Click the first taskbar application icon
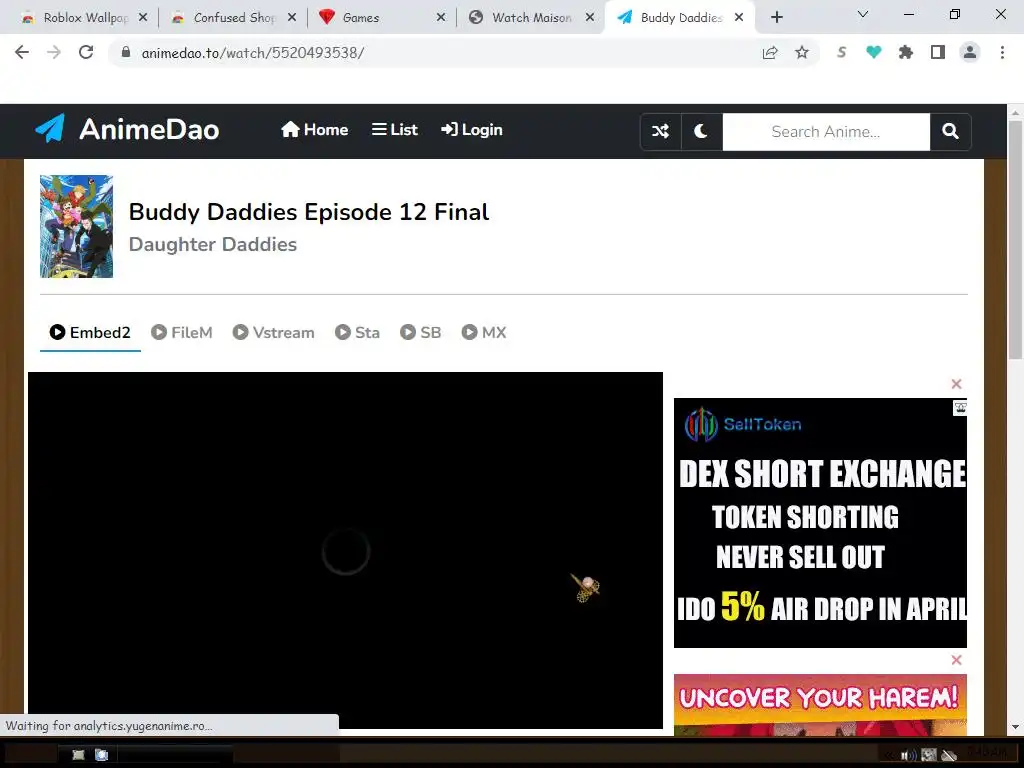This screenshot has height=768, width=1024. pos(78,755)
